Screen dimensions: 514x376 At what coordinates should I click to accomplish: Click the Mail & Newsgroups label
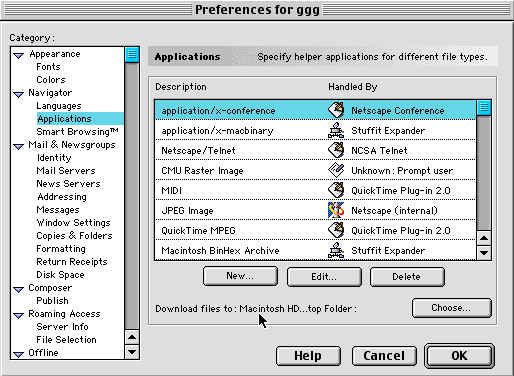[72, 145]
